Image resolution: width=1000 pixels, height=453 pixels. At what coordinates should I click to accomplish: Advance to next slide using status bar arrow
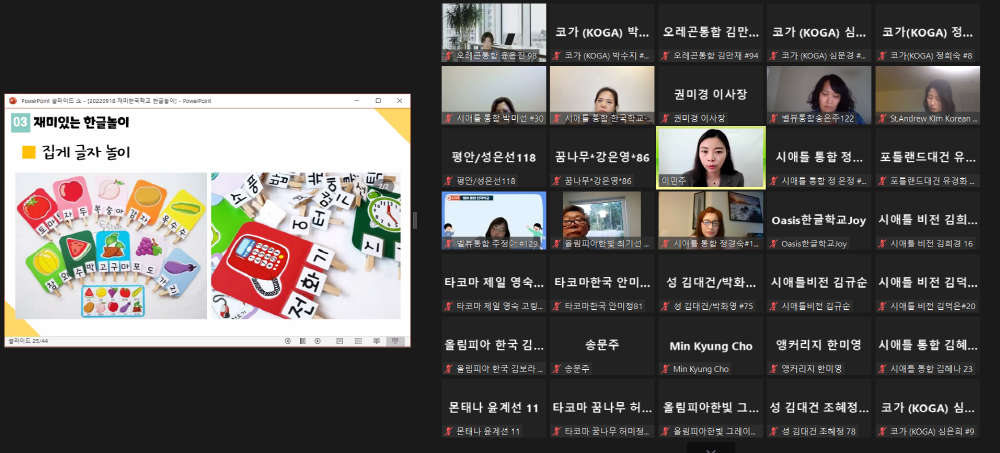(x=318, y=341)
